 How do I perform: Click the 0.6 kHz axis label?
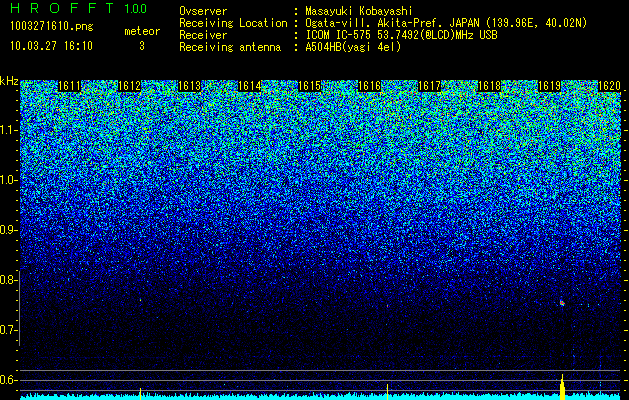pyautogui.click(x=8, y=380)
